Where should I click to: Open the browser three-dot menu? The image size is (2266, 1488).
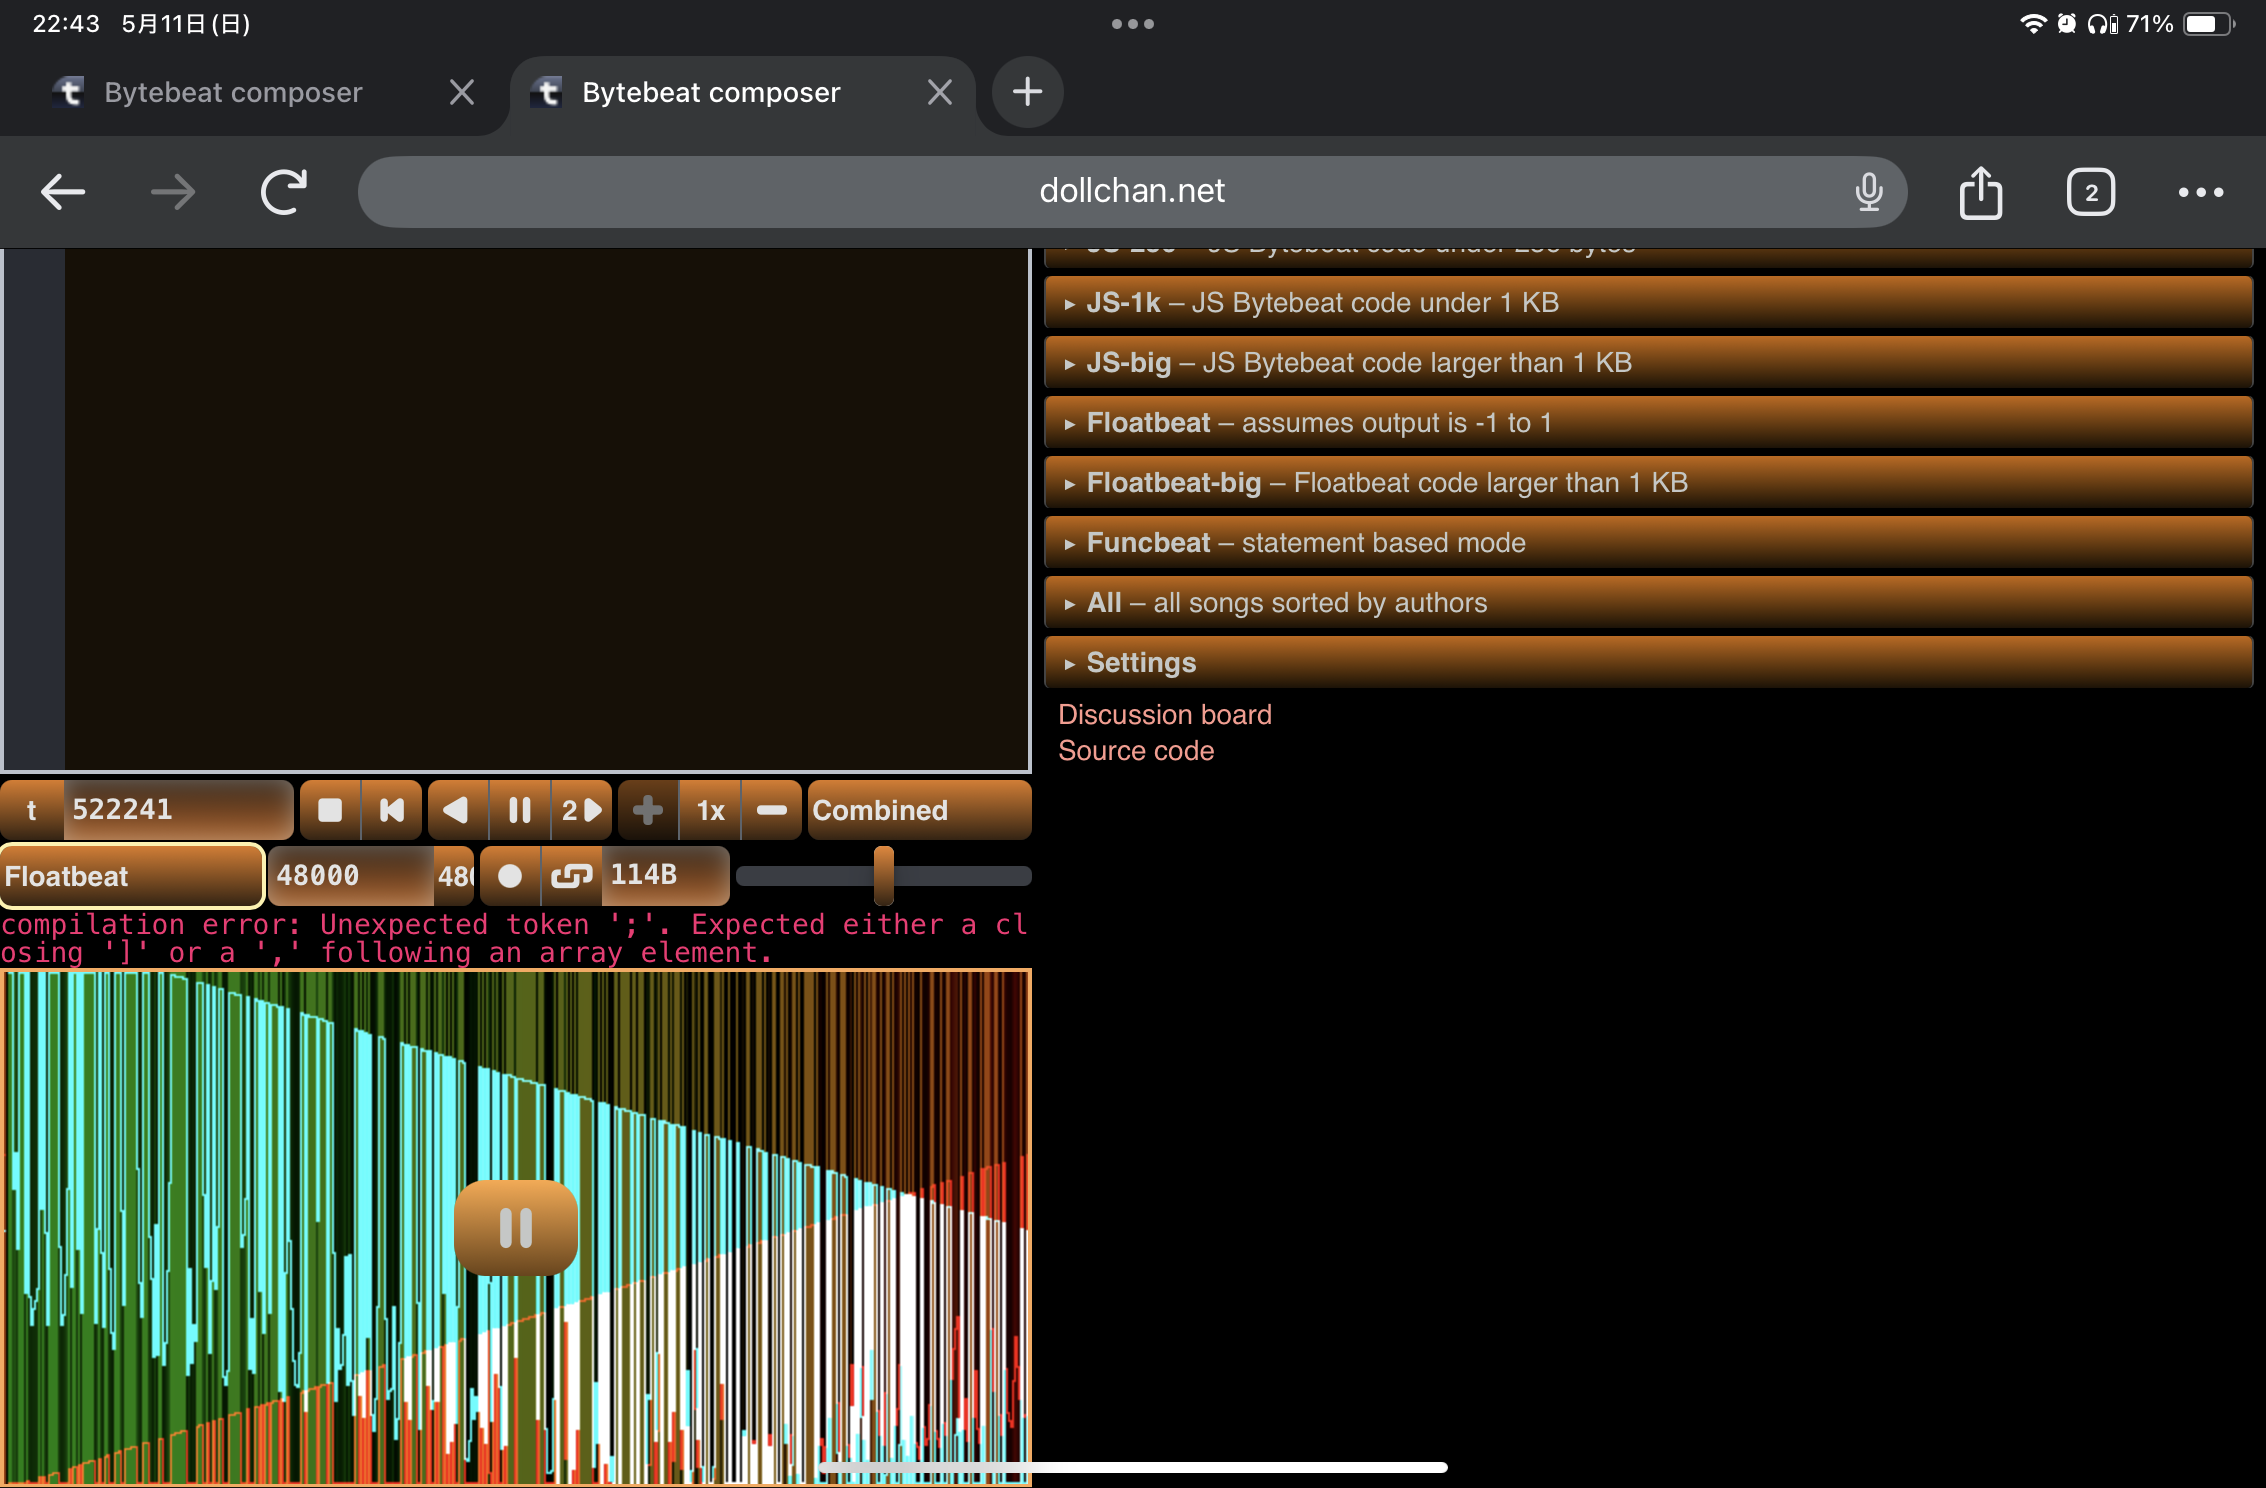tap(2200, 192)
